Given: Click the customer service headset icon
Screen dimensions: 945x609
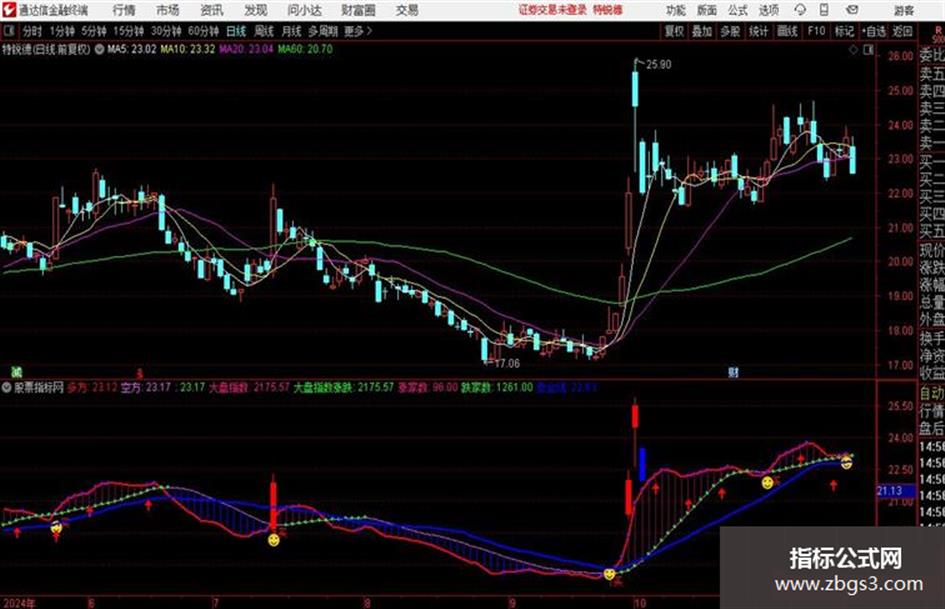Looking at the screenshot, I should (x=800, y=10).
